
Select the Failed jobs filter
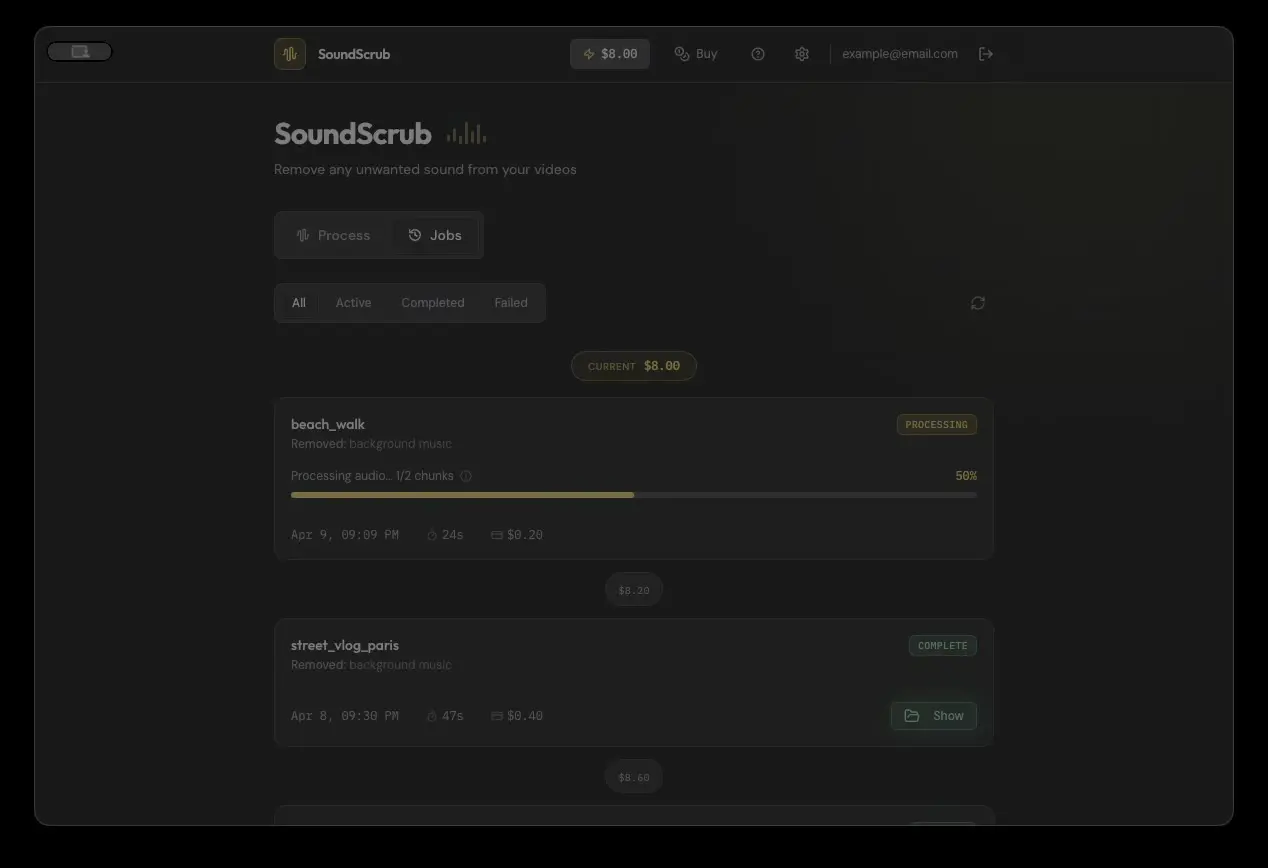click(x=511, y=303)
